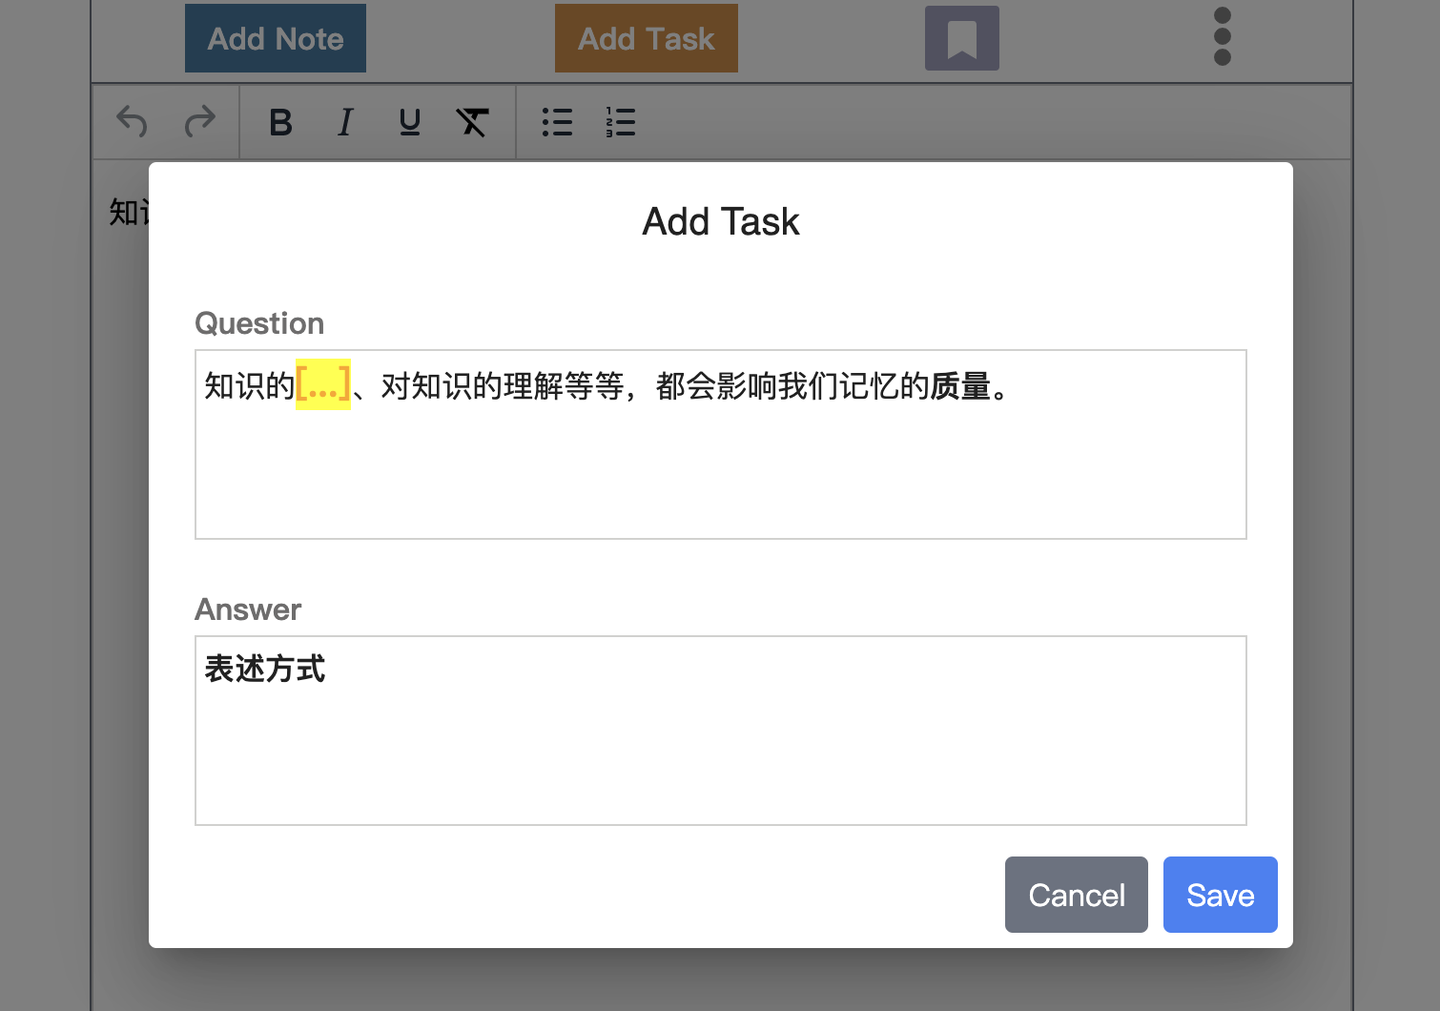Screen dimensions: 1440x1011
Task: Click the highlighted [...] cloze placeholder
Action: (x=323, y=385)
